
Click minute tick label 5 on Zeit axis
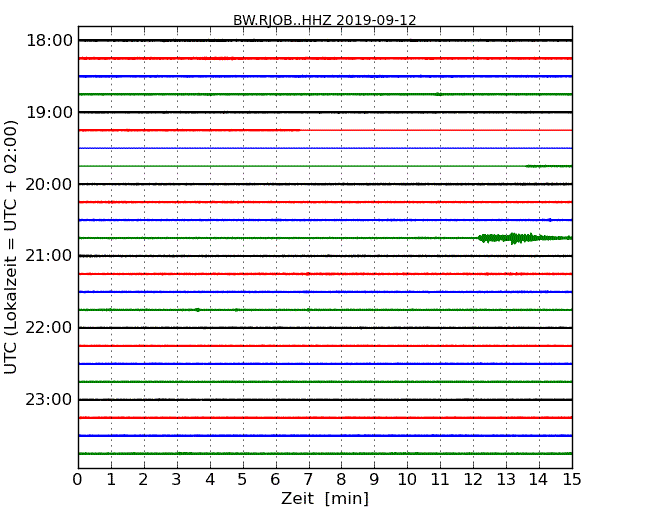click(242, 479)
